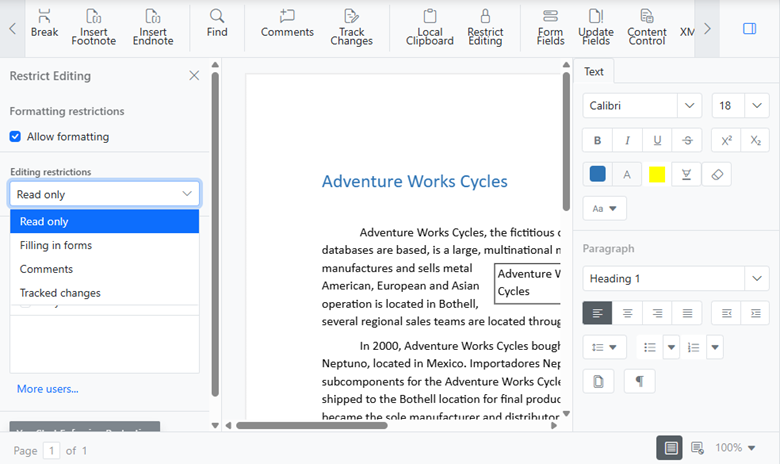Apply Superscript formatting
This screenshot has width=780, height=464.
coord(726,140)
